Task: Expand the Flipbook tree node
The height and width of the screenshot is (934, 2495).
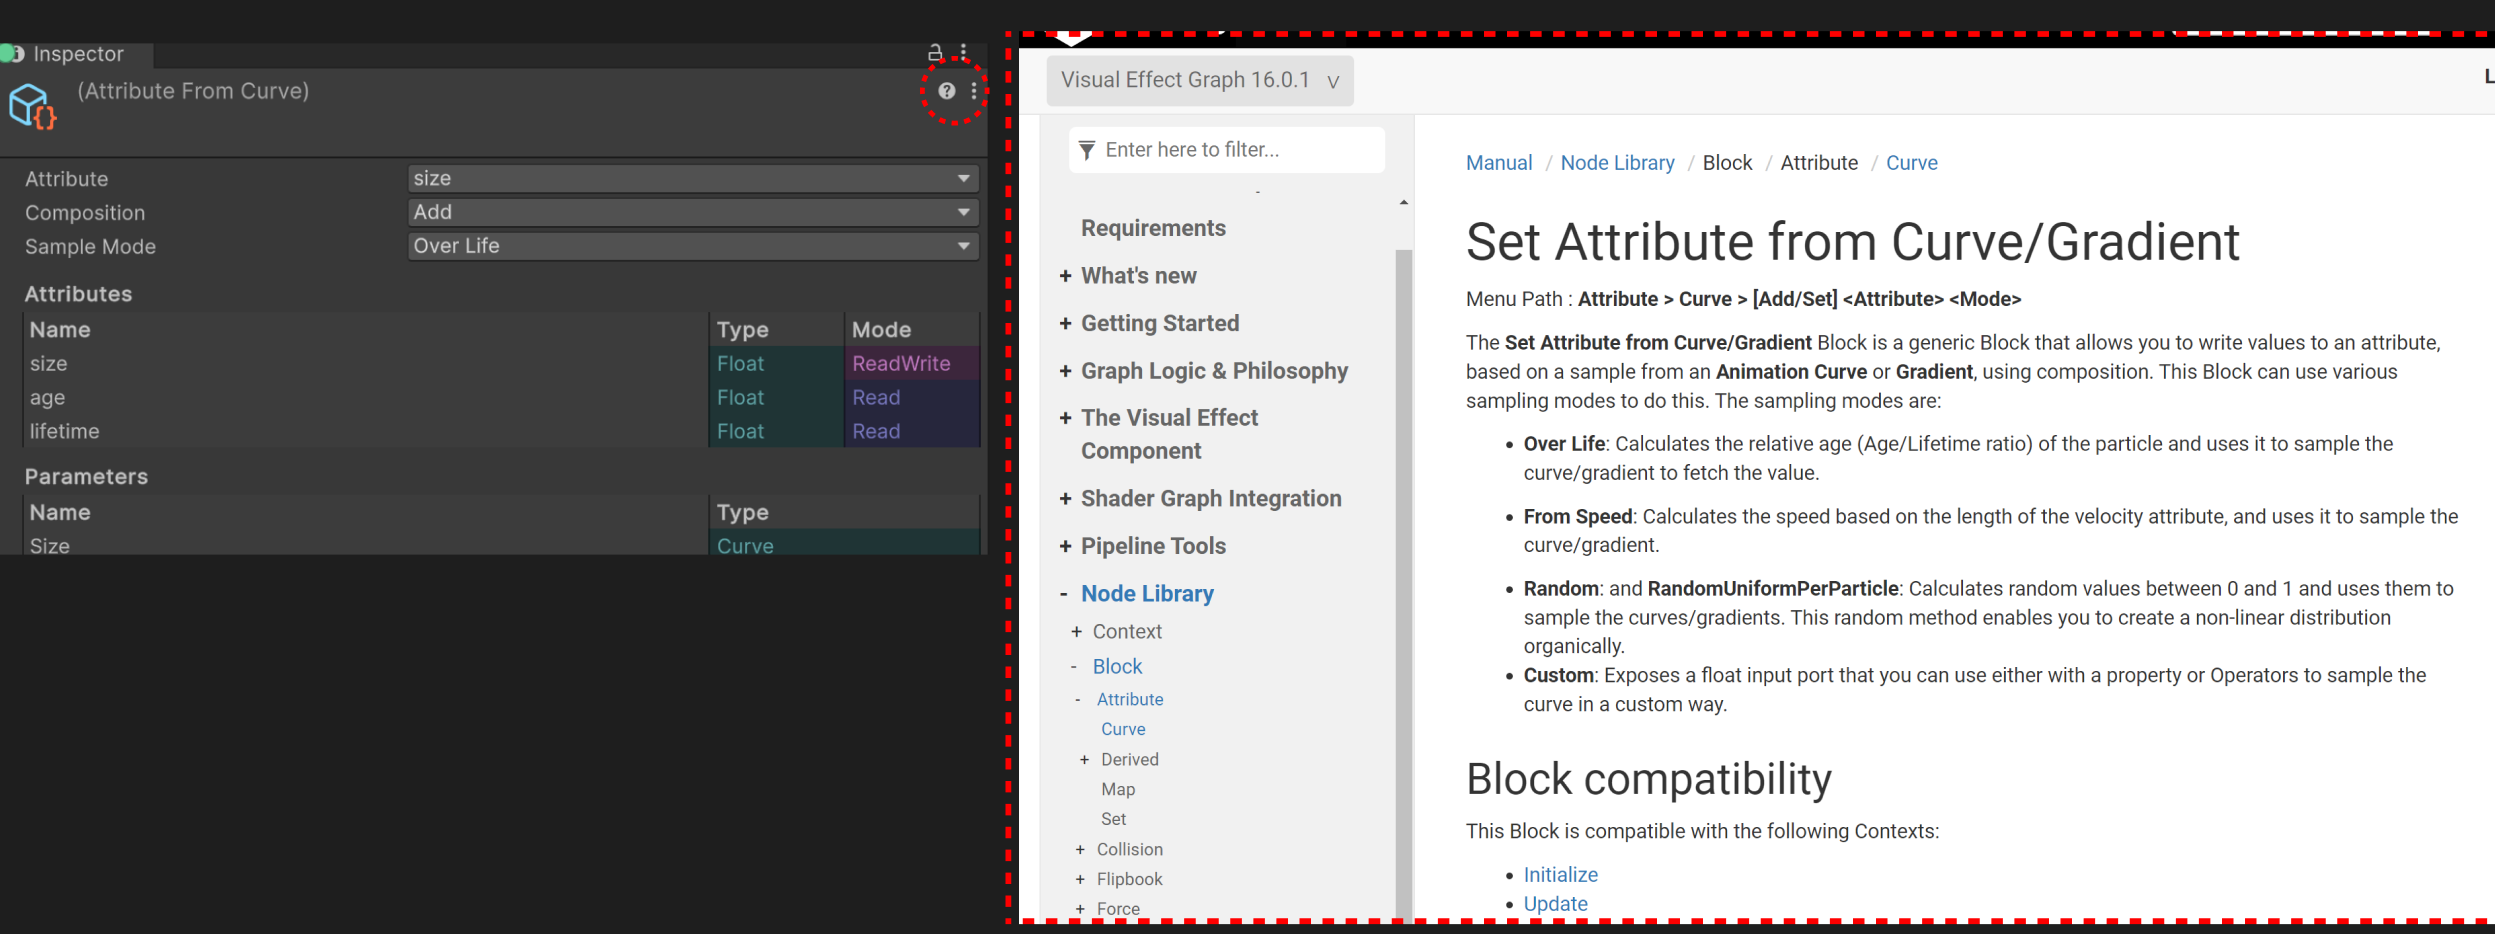Action: tap(1080, 880)
